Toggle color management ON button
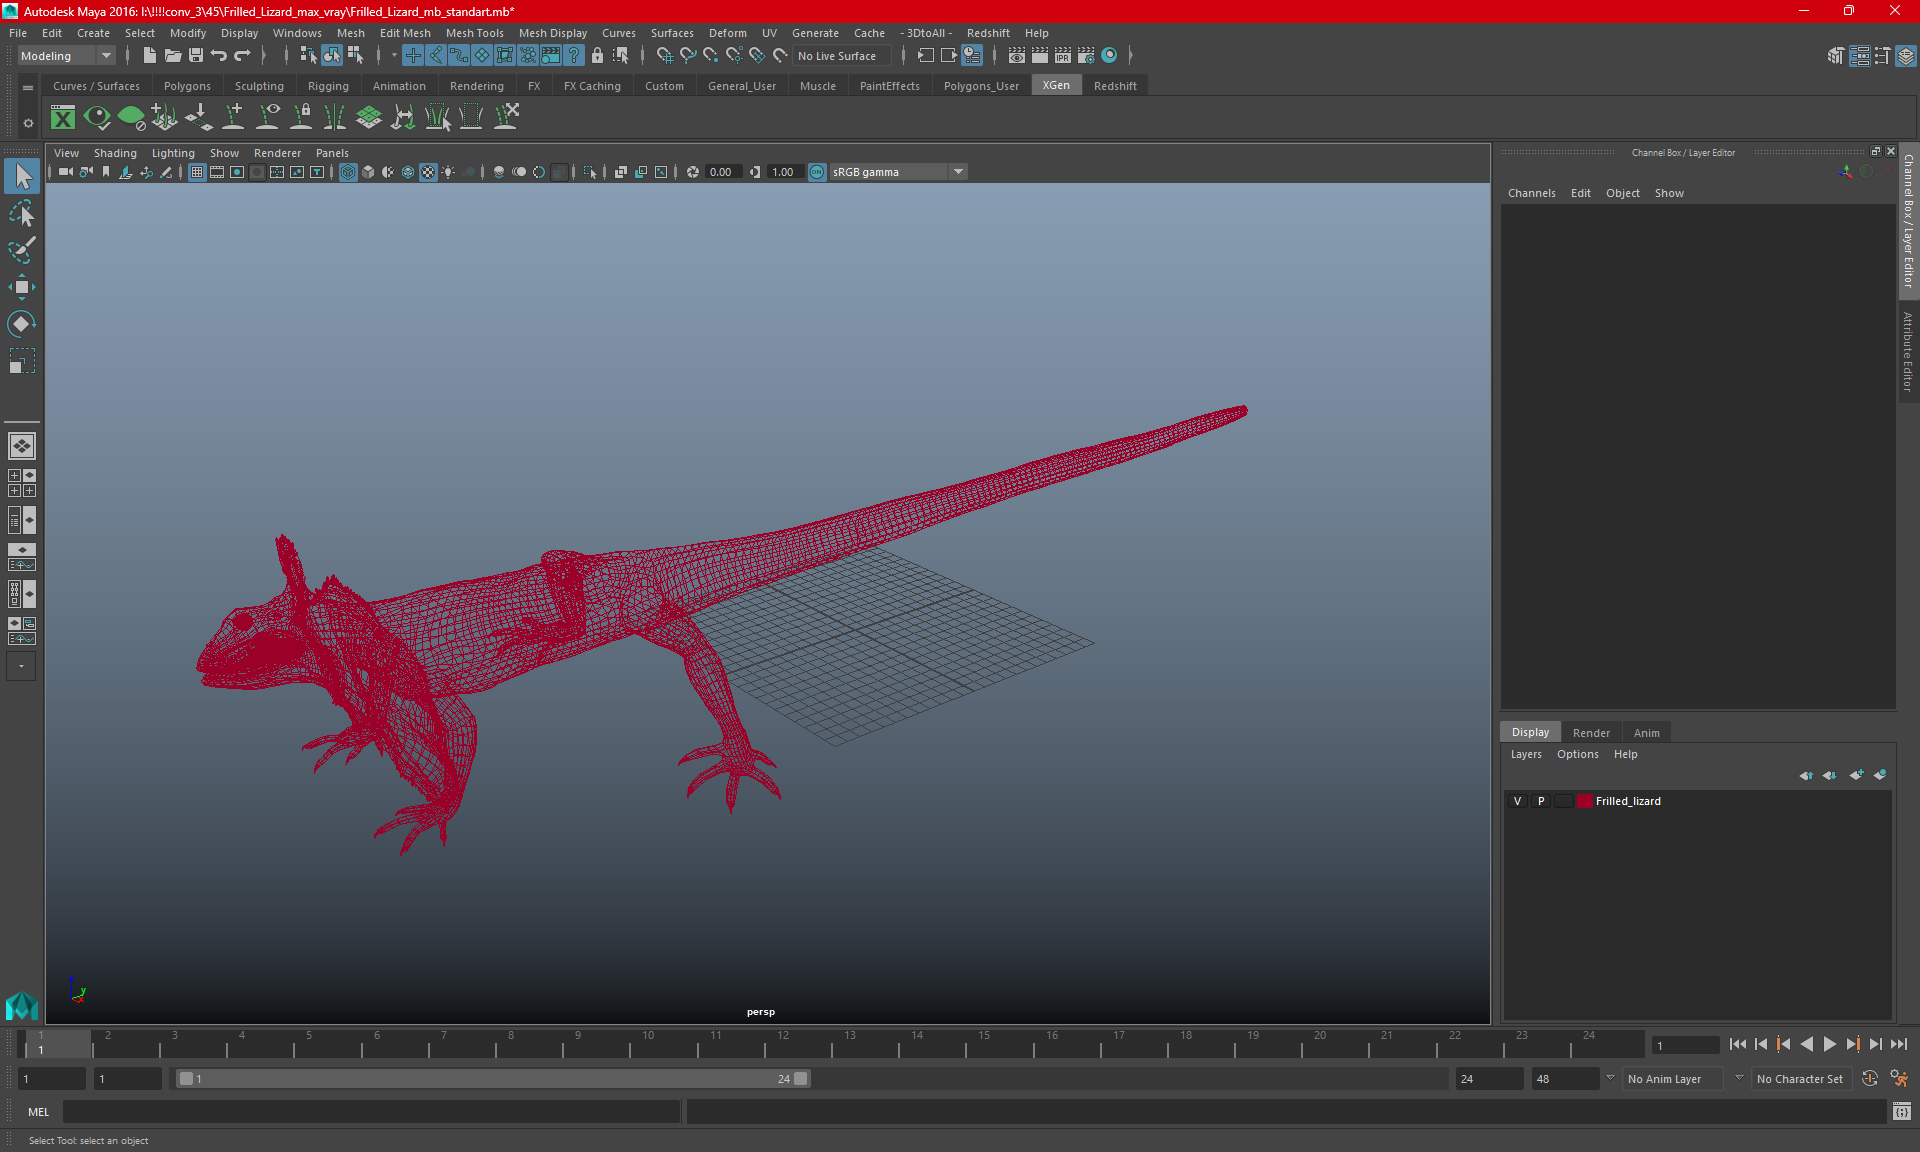1920x1152 pixels. 817,172
